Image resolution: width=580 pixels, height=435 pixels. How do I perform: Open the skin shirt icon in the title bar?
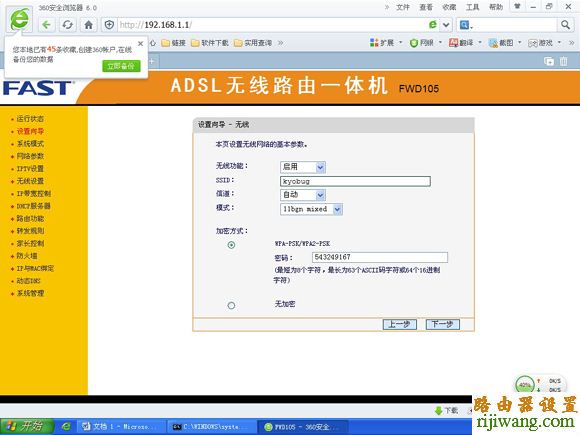(517, 7)
